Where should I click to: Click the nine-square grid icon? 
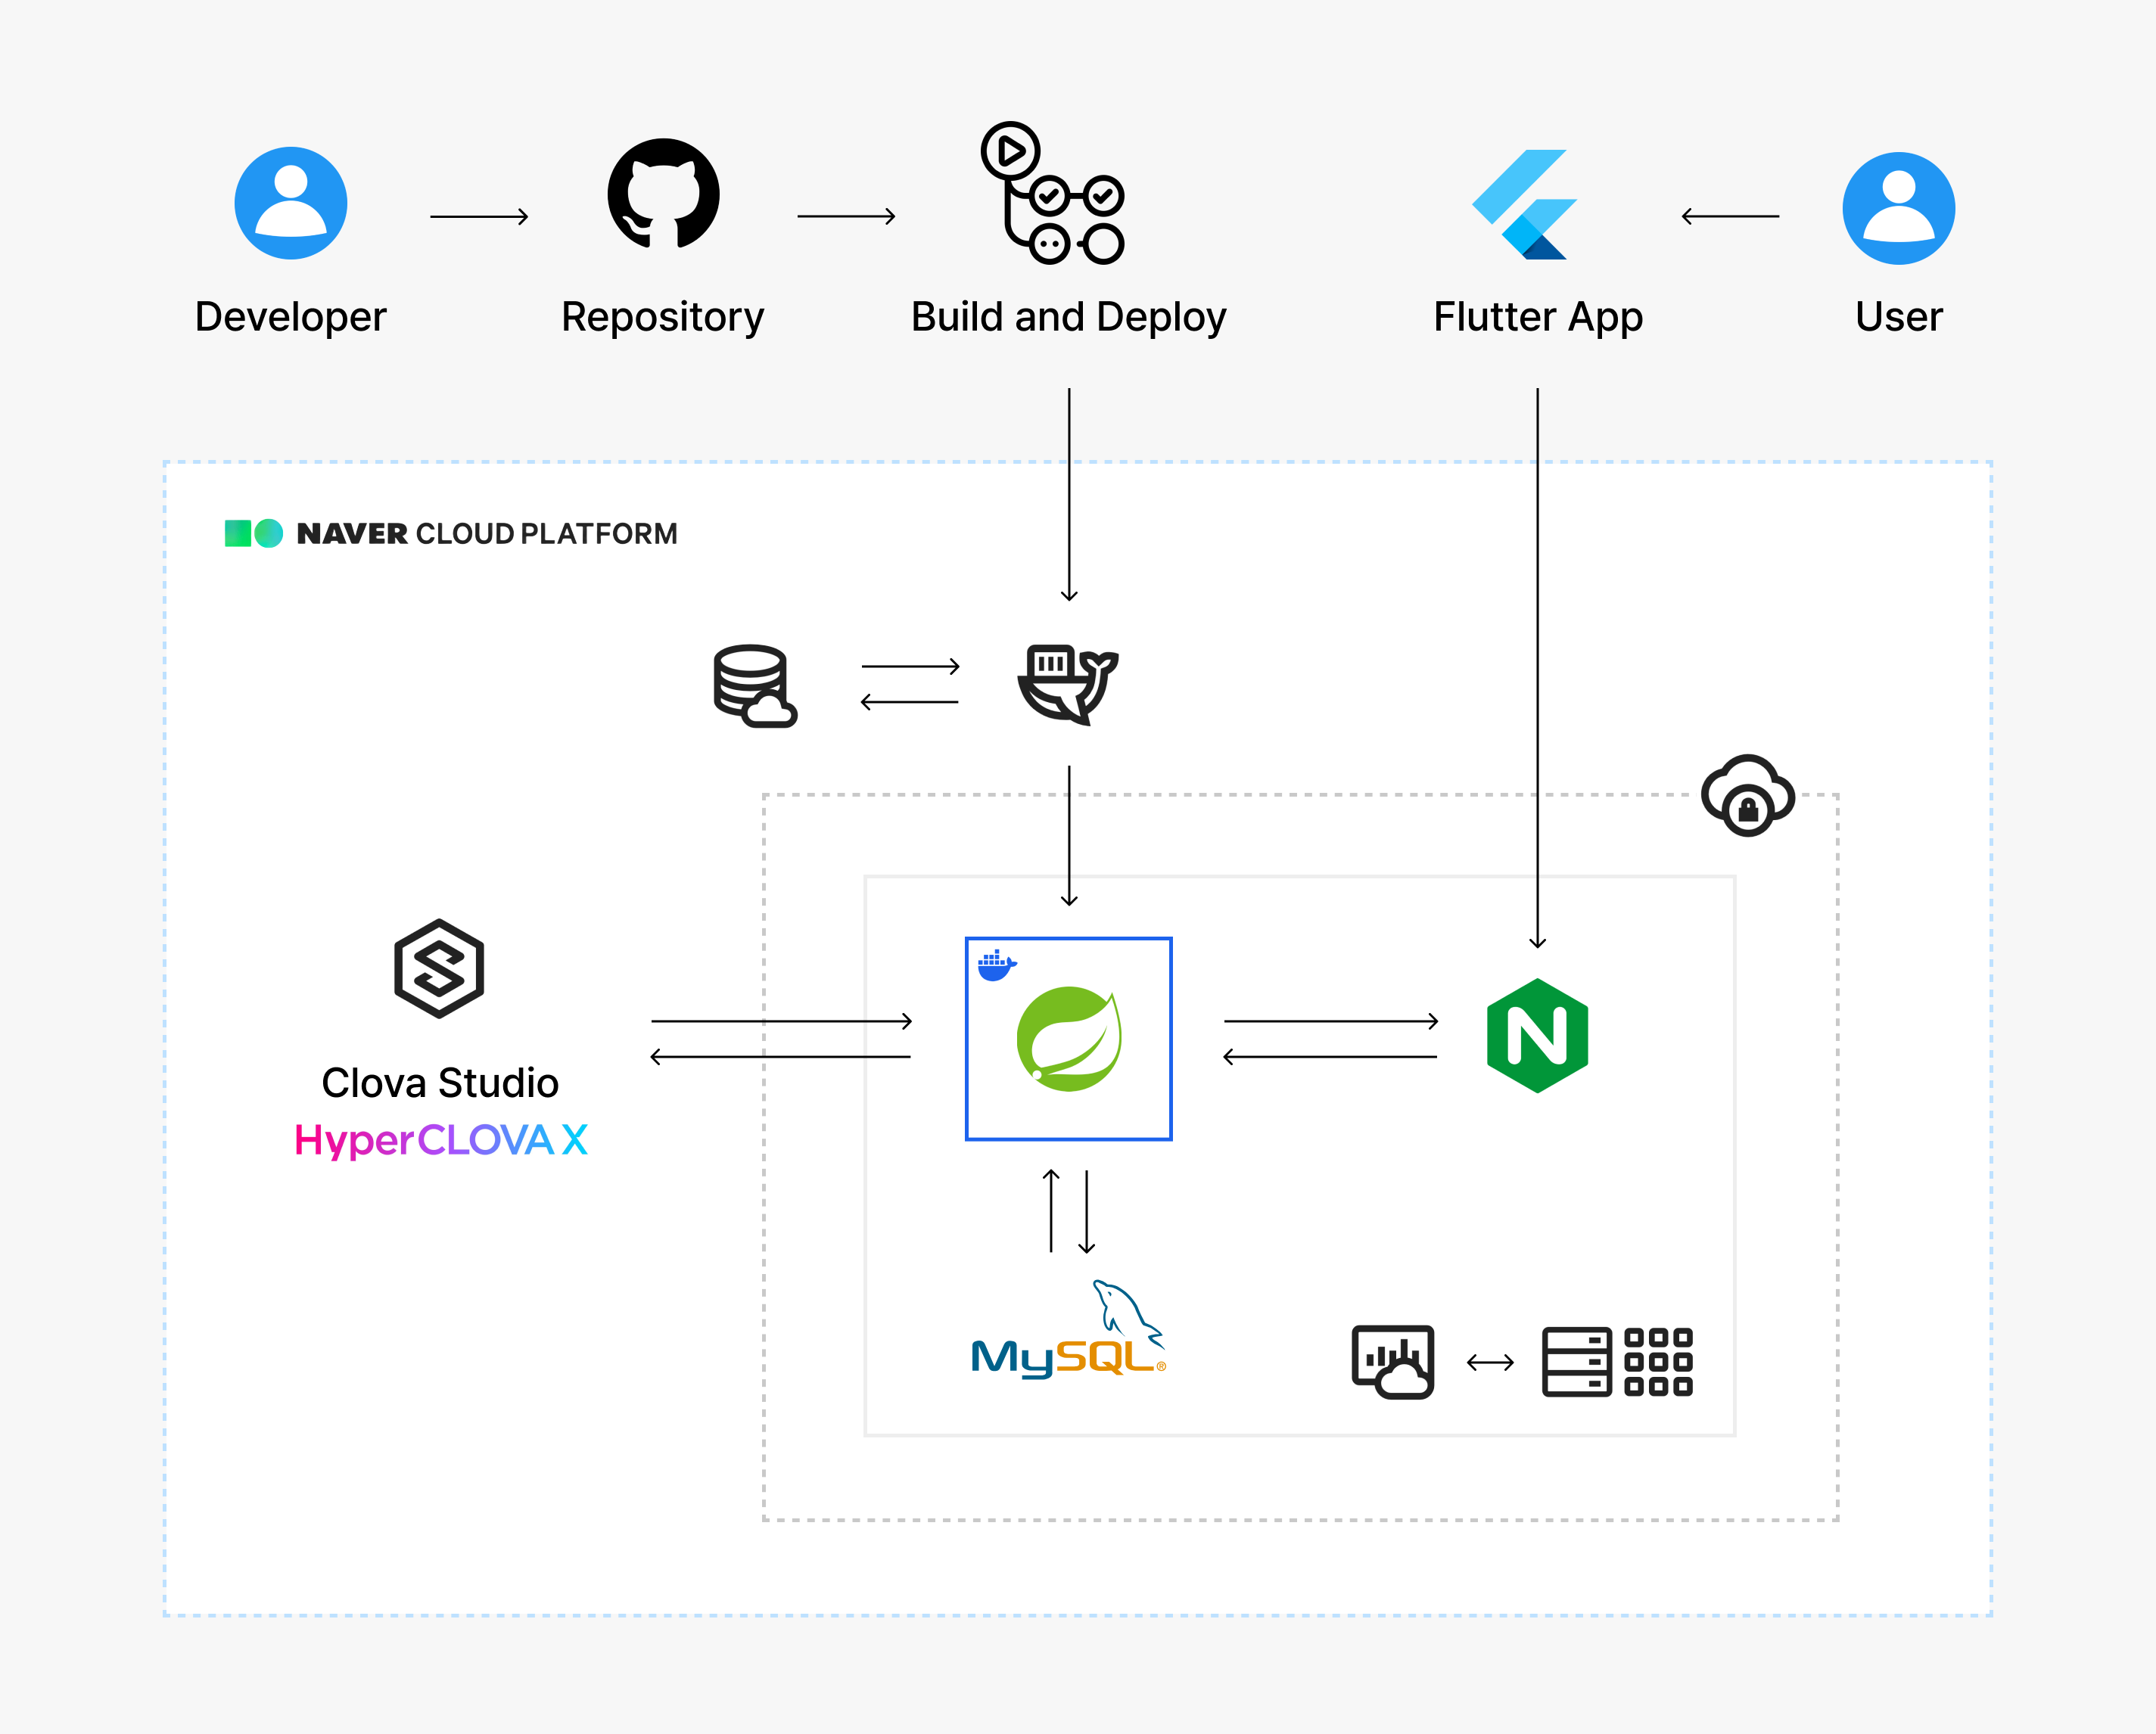pos(1659,1361)
